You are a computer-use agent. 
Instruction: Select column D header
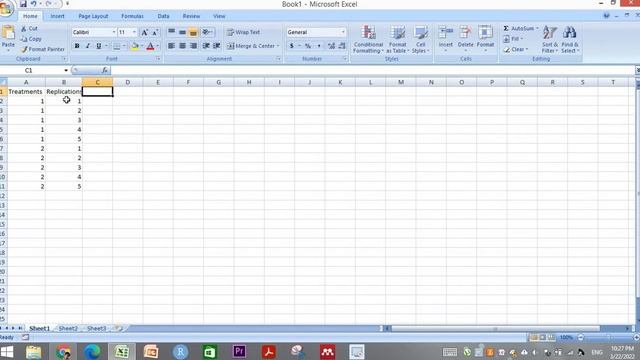[128, 82]
